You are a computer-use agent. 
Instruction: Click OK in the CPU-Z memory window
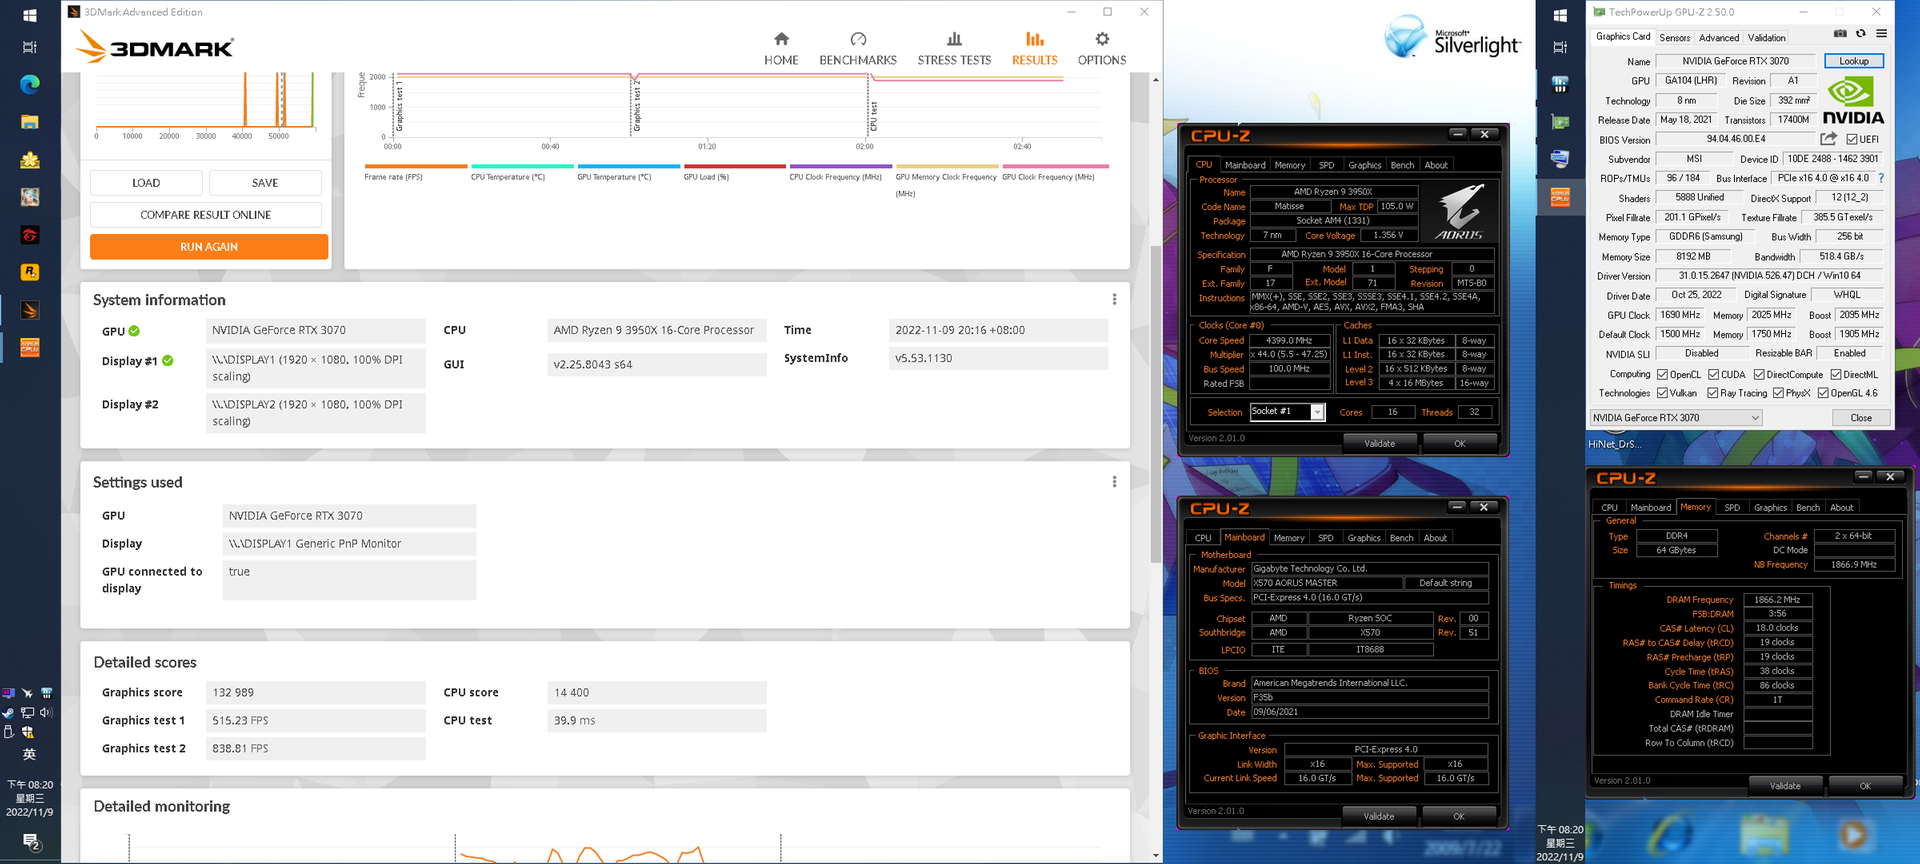pyautogui.click(x=1865, y=786)
